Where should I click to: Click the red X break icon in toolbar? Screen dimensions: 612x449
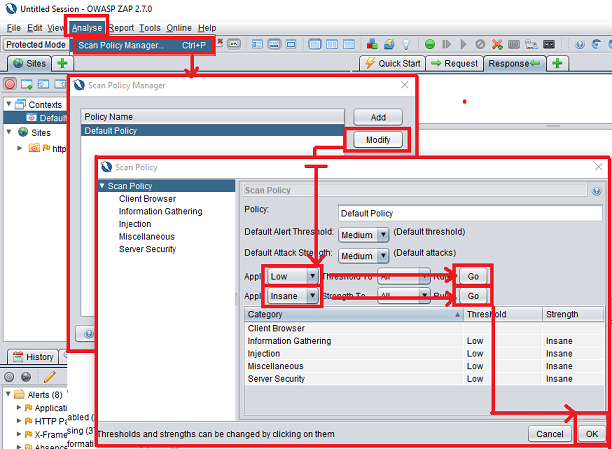click(x=497, y=45)
